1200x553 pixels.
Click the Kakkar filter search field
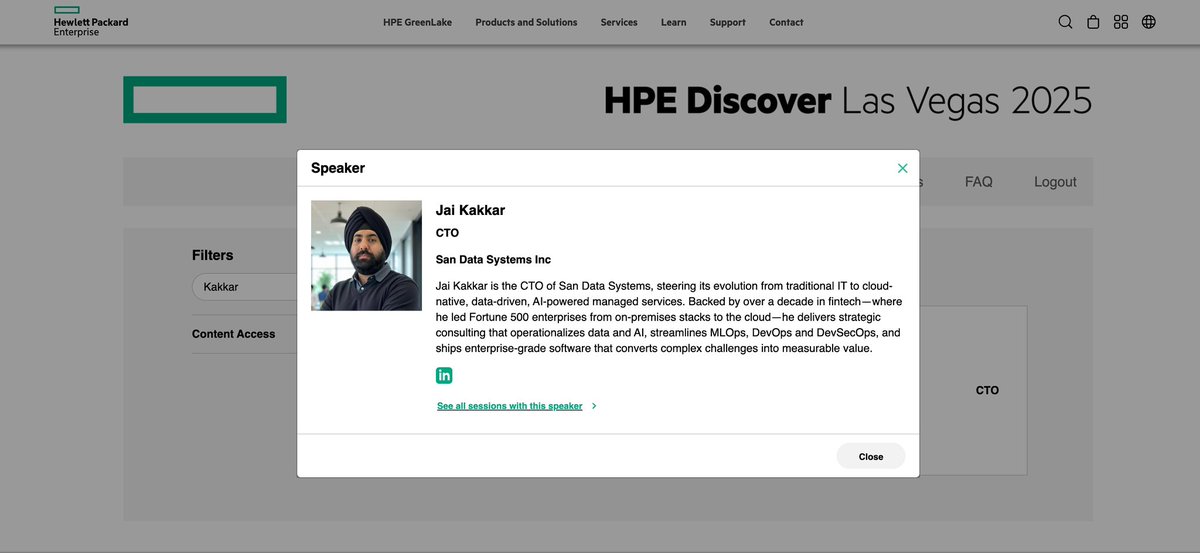pyautogui.click(x=244, y=287)
